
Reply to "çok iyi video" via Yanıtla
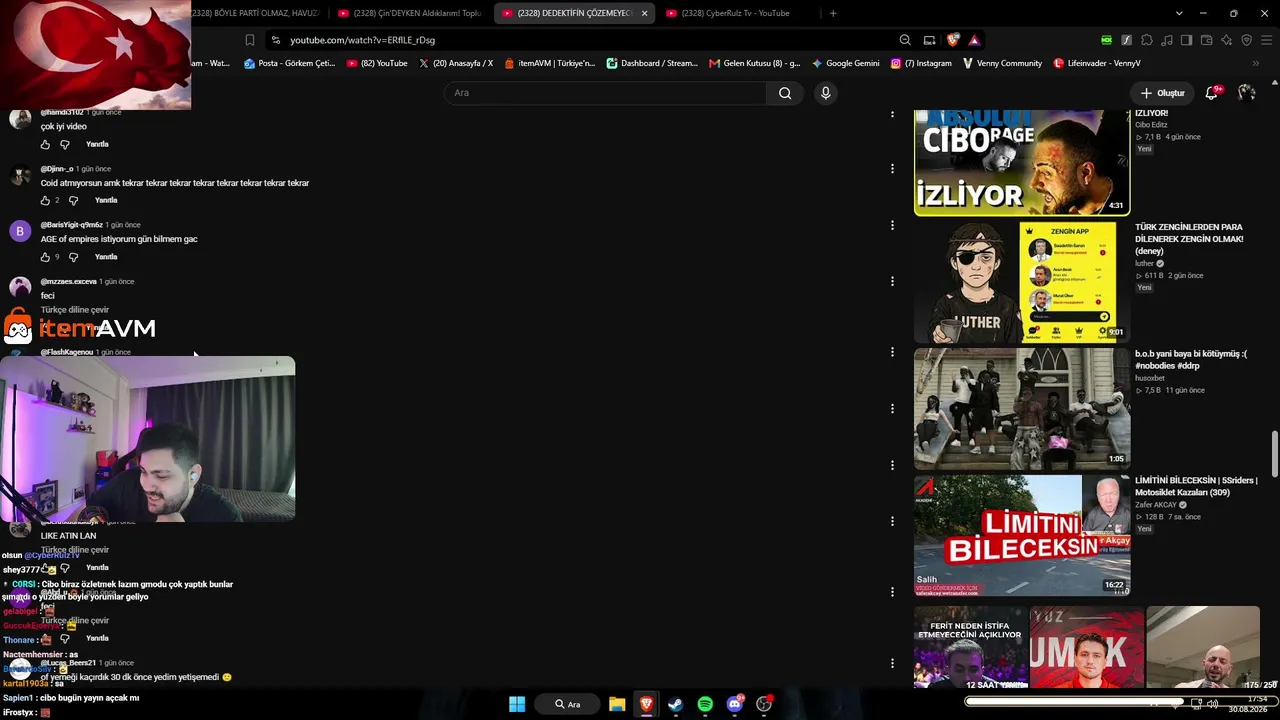(97, 145)
